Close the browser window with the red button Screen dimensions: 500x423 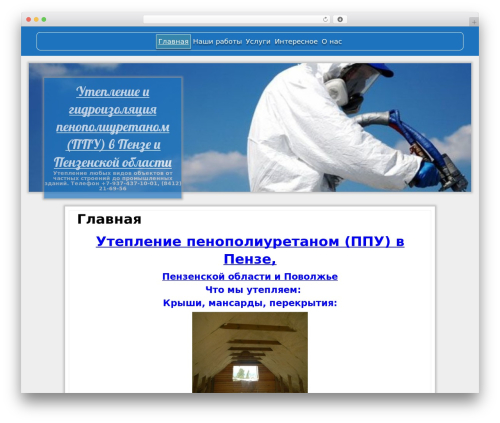(29, 20)
